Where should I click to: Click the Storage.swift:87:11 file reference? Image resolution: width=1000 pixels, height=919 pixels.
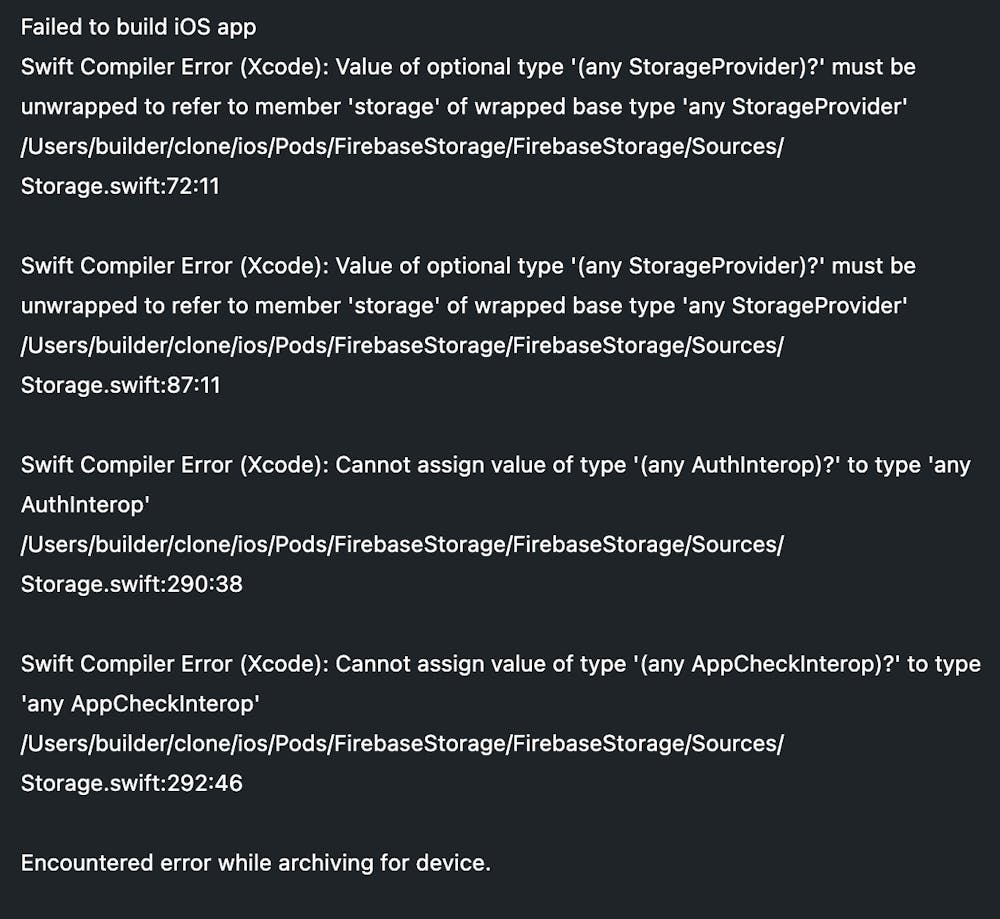[120, 385]
